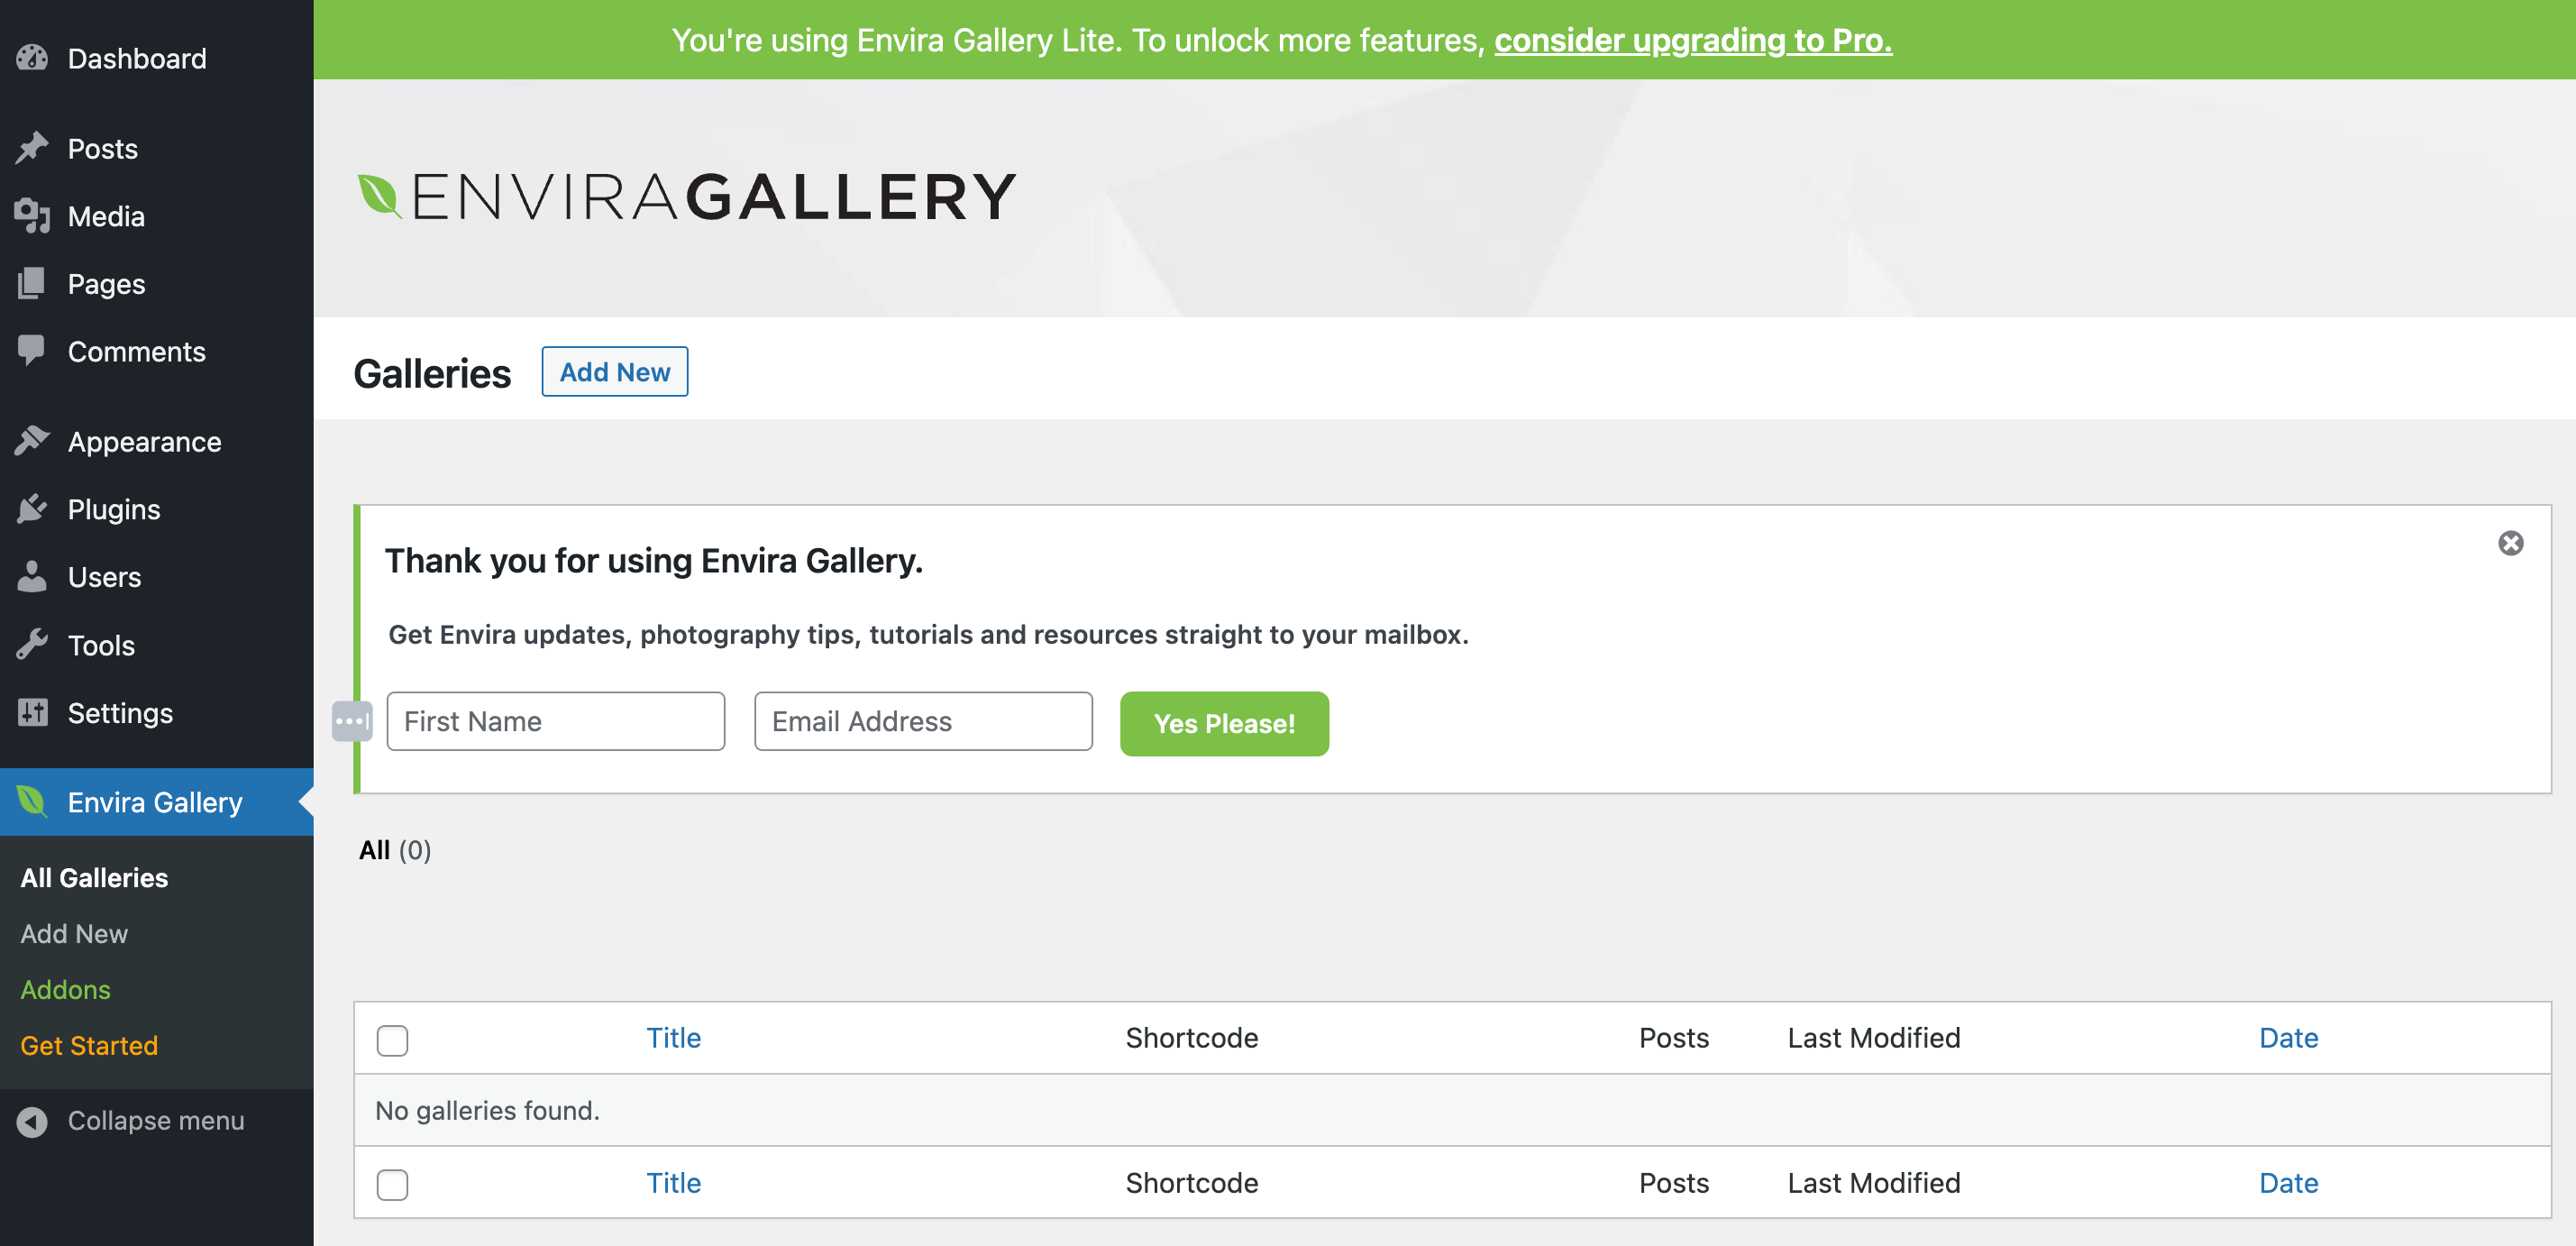Follow the consider upgrading to Pro link

pyautogui.click(x=1693, y=40)
